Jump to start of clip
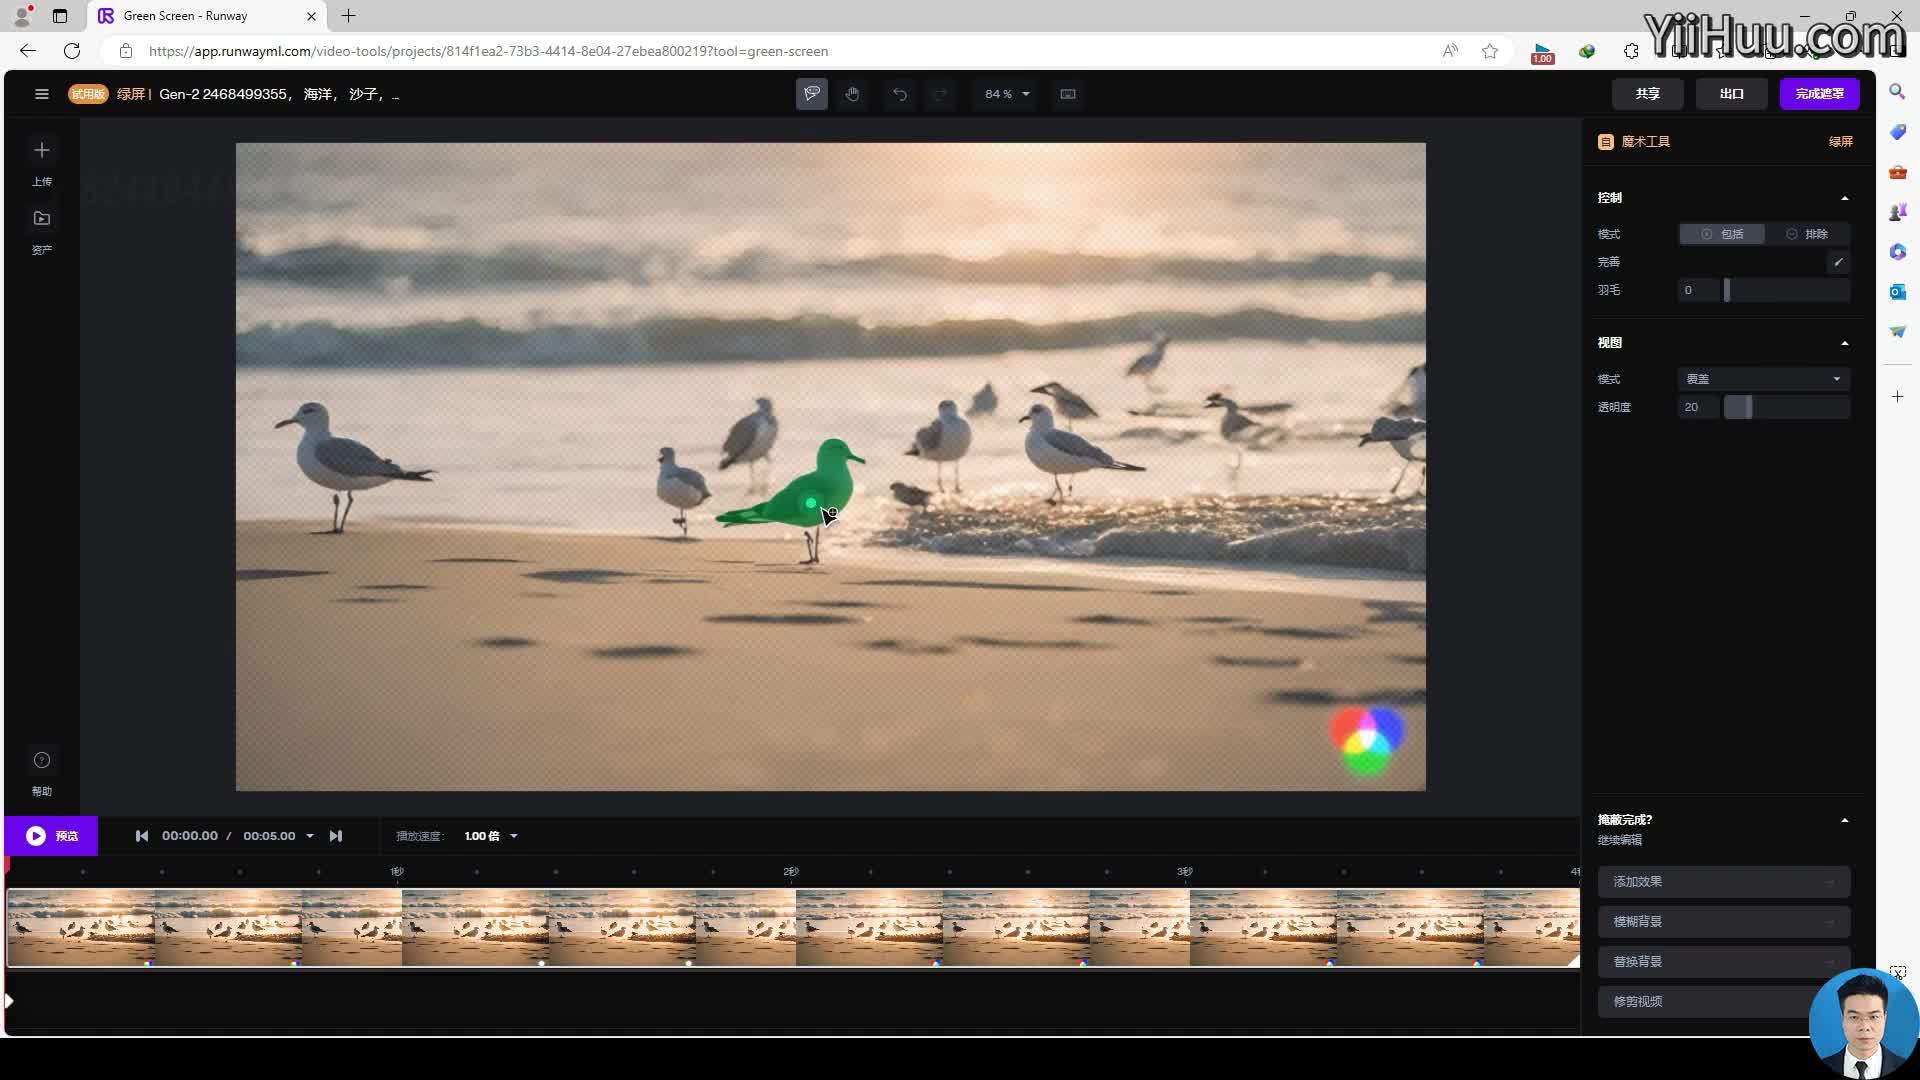The width and height of the screenshot is (1920, 1080). (142, 836)
